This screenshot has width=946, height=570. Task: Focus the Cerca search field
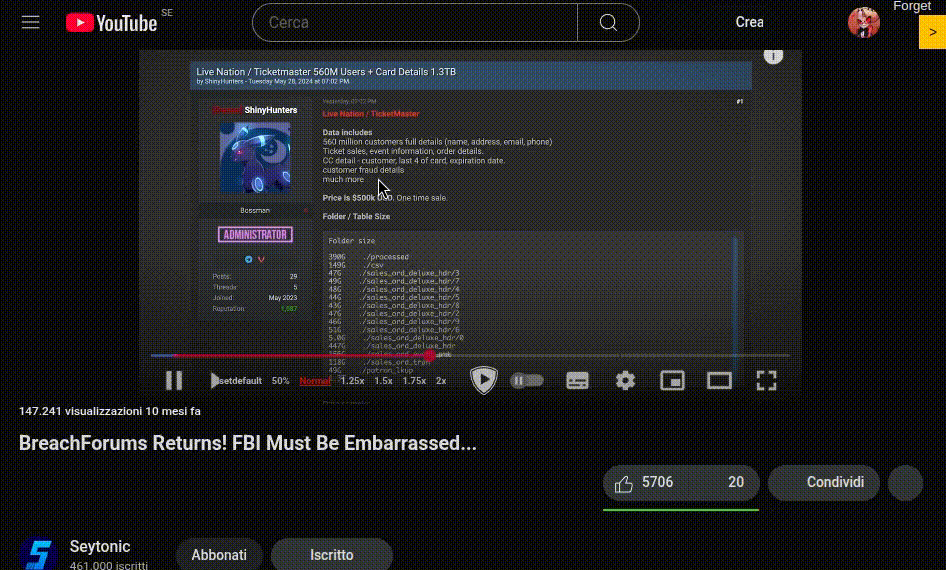(x=414, y=22)
